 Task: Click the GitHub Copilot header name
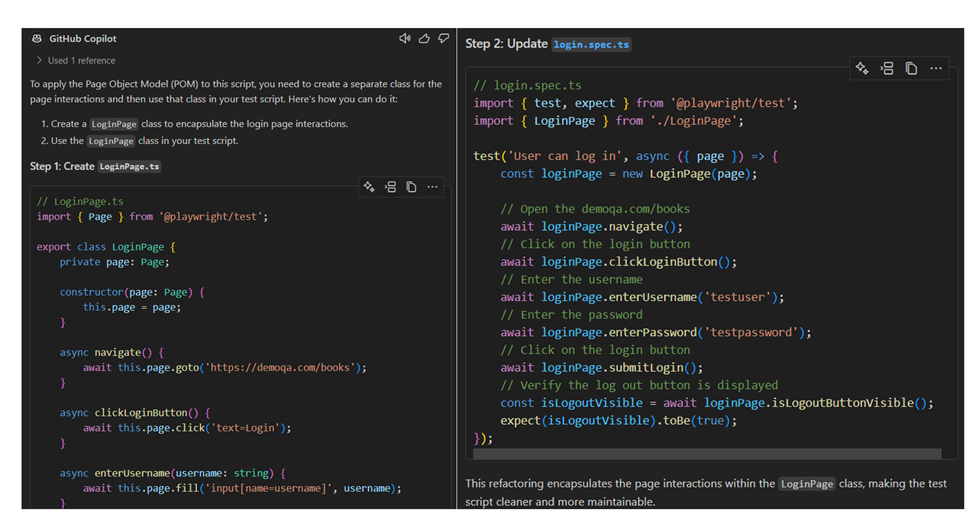(x=83, y=39)
